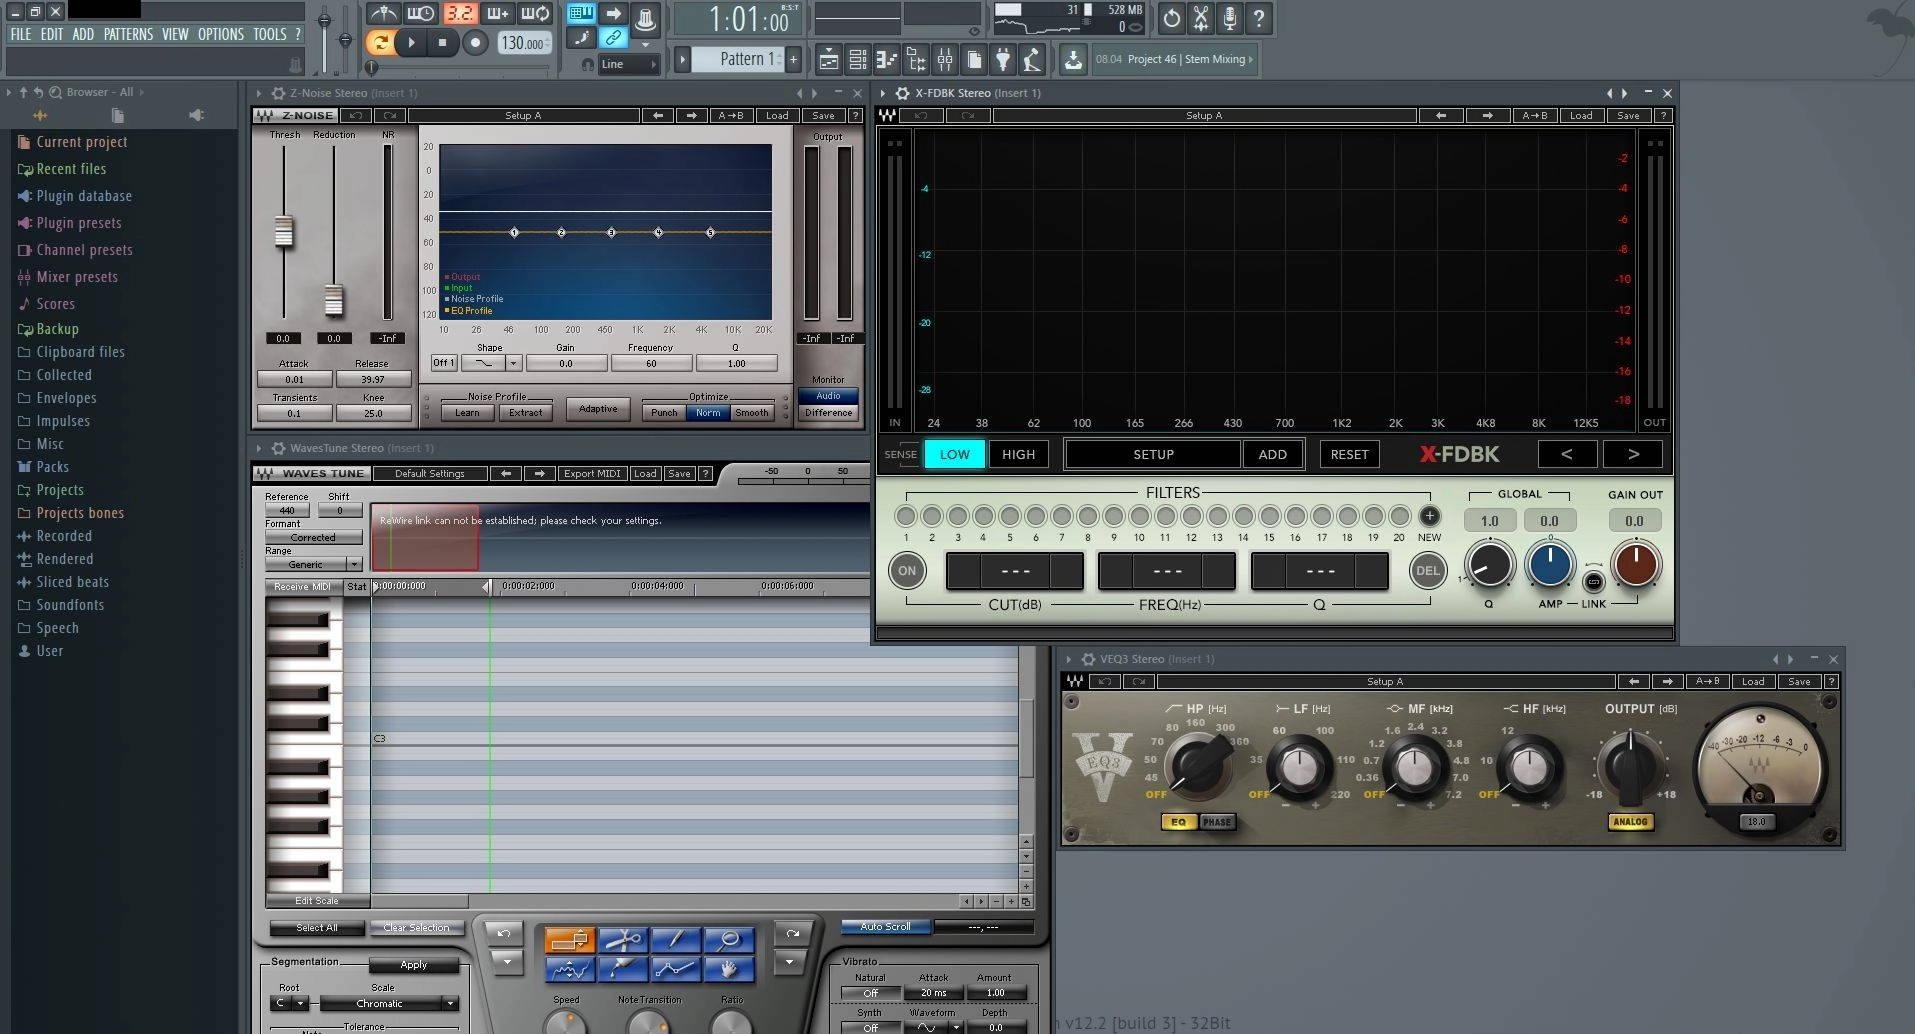Toggle Auto Scroll in Waves Tune
This screenshot has height=1034, width=1915.
[885, 927]
